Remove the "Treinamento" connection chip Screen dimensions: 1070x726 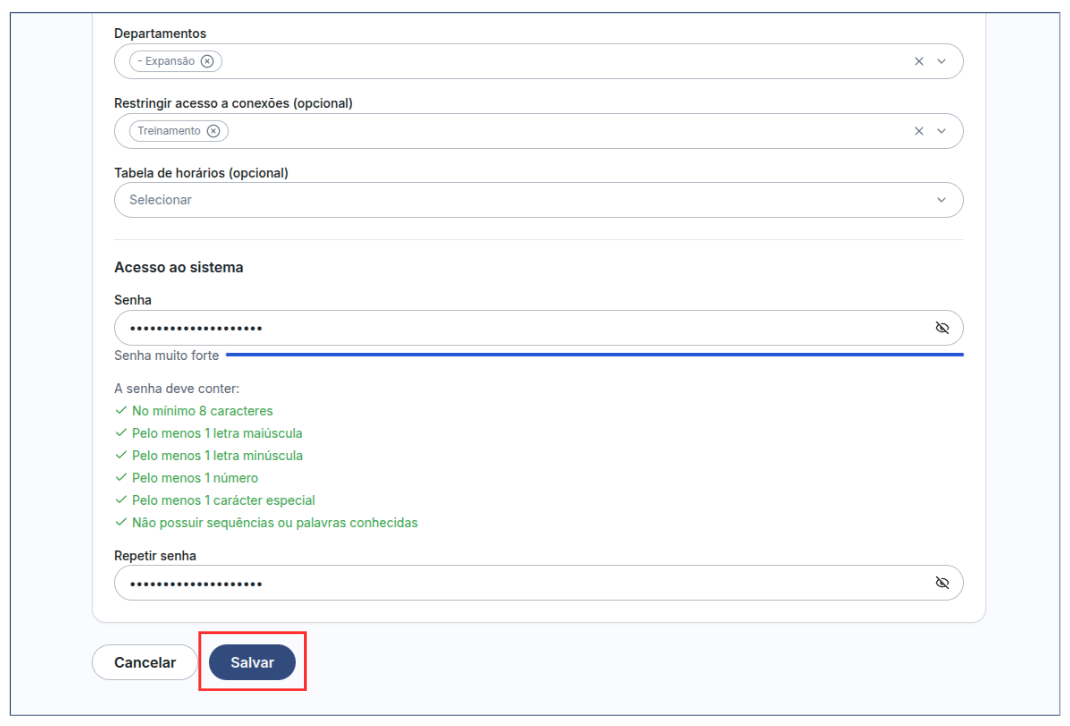point(212,131)
